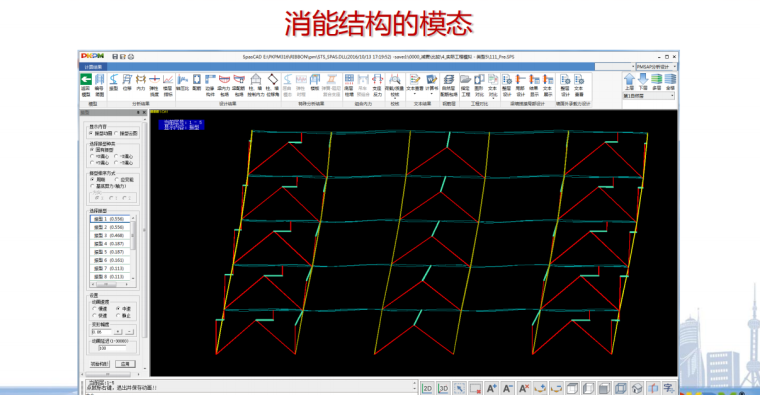This screenshot has height=395, width=760.
Task: Click the 应用 apply button
Action: coord(125,364)
